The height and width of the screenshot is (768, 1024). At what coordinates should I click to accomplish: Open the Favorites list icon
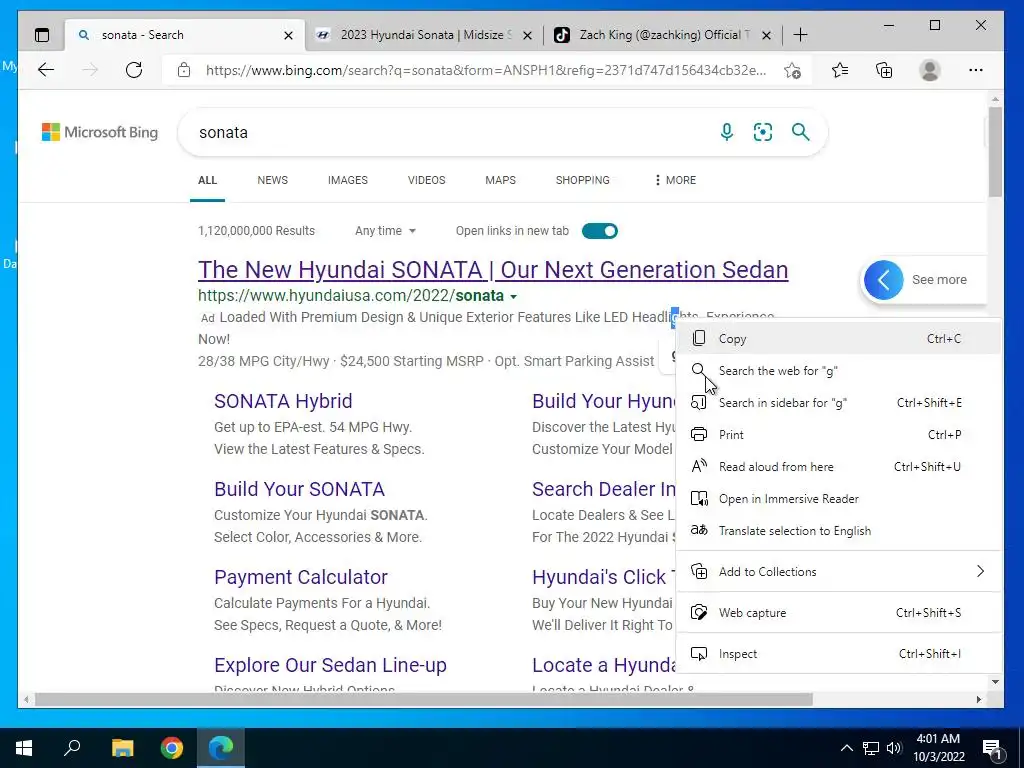tap(840, 70)
